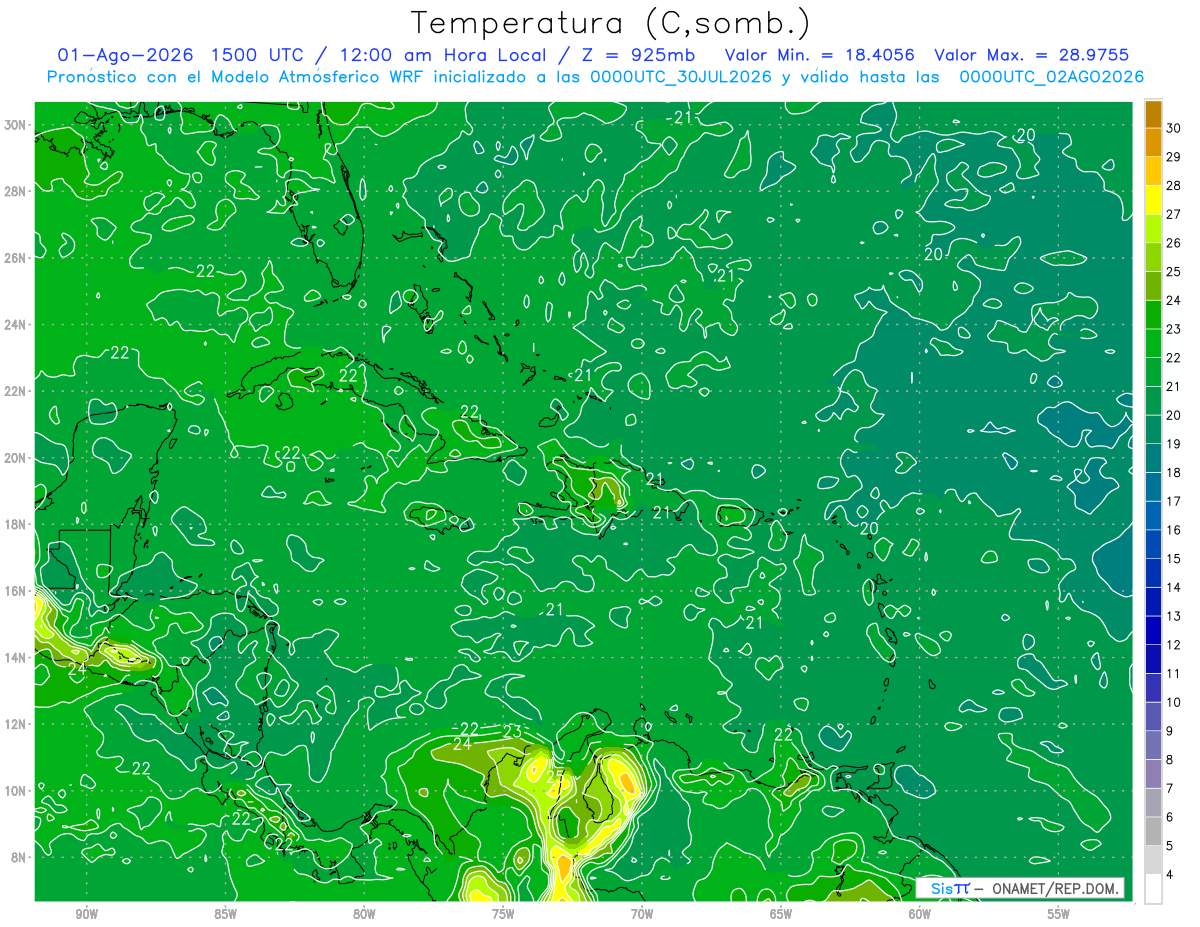Screen dimensions: 1200x927
Task: Click the 28N latitude axis label
Action: 16,191
